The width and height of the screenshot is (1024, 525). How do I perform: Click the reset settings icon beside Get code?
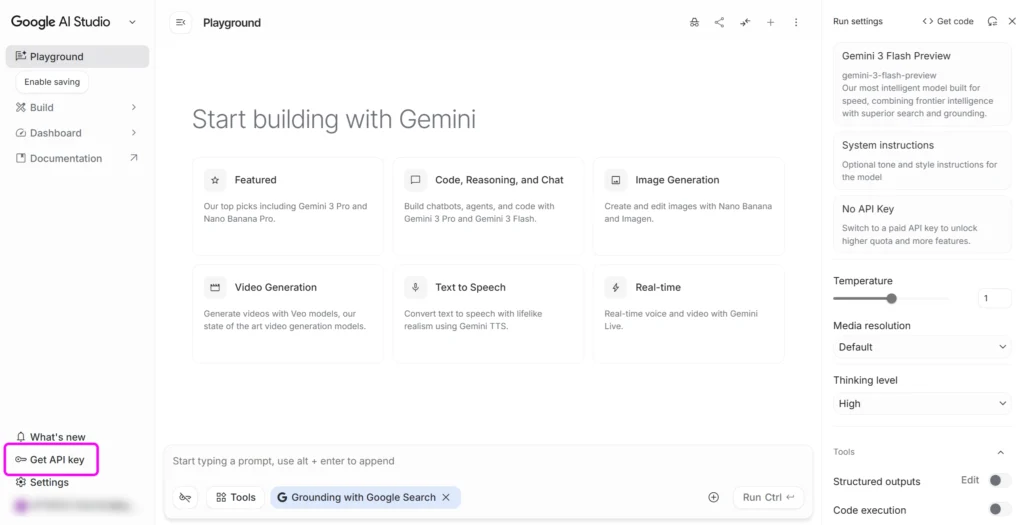tap(992, 21)
